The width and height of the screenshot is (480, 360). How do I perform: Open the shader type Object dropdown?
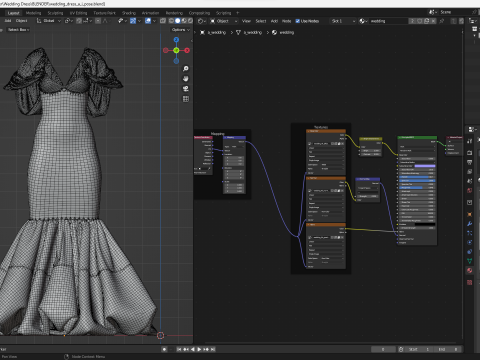pyautogui.click(x=224, y=21)
